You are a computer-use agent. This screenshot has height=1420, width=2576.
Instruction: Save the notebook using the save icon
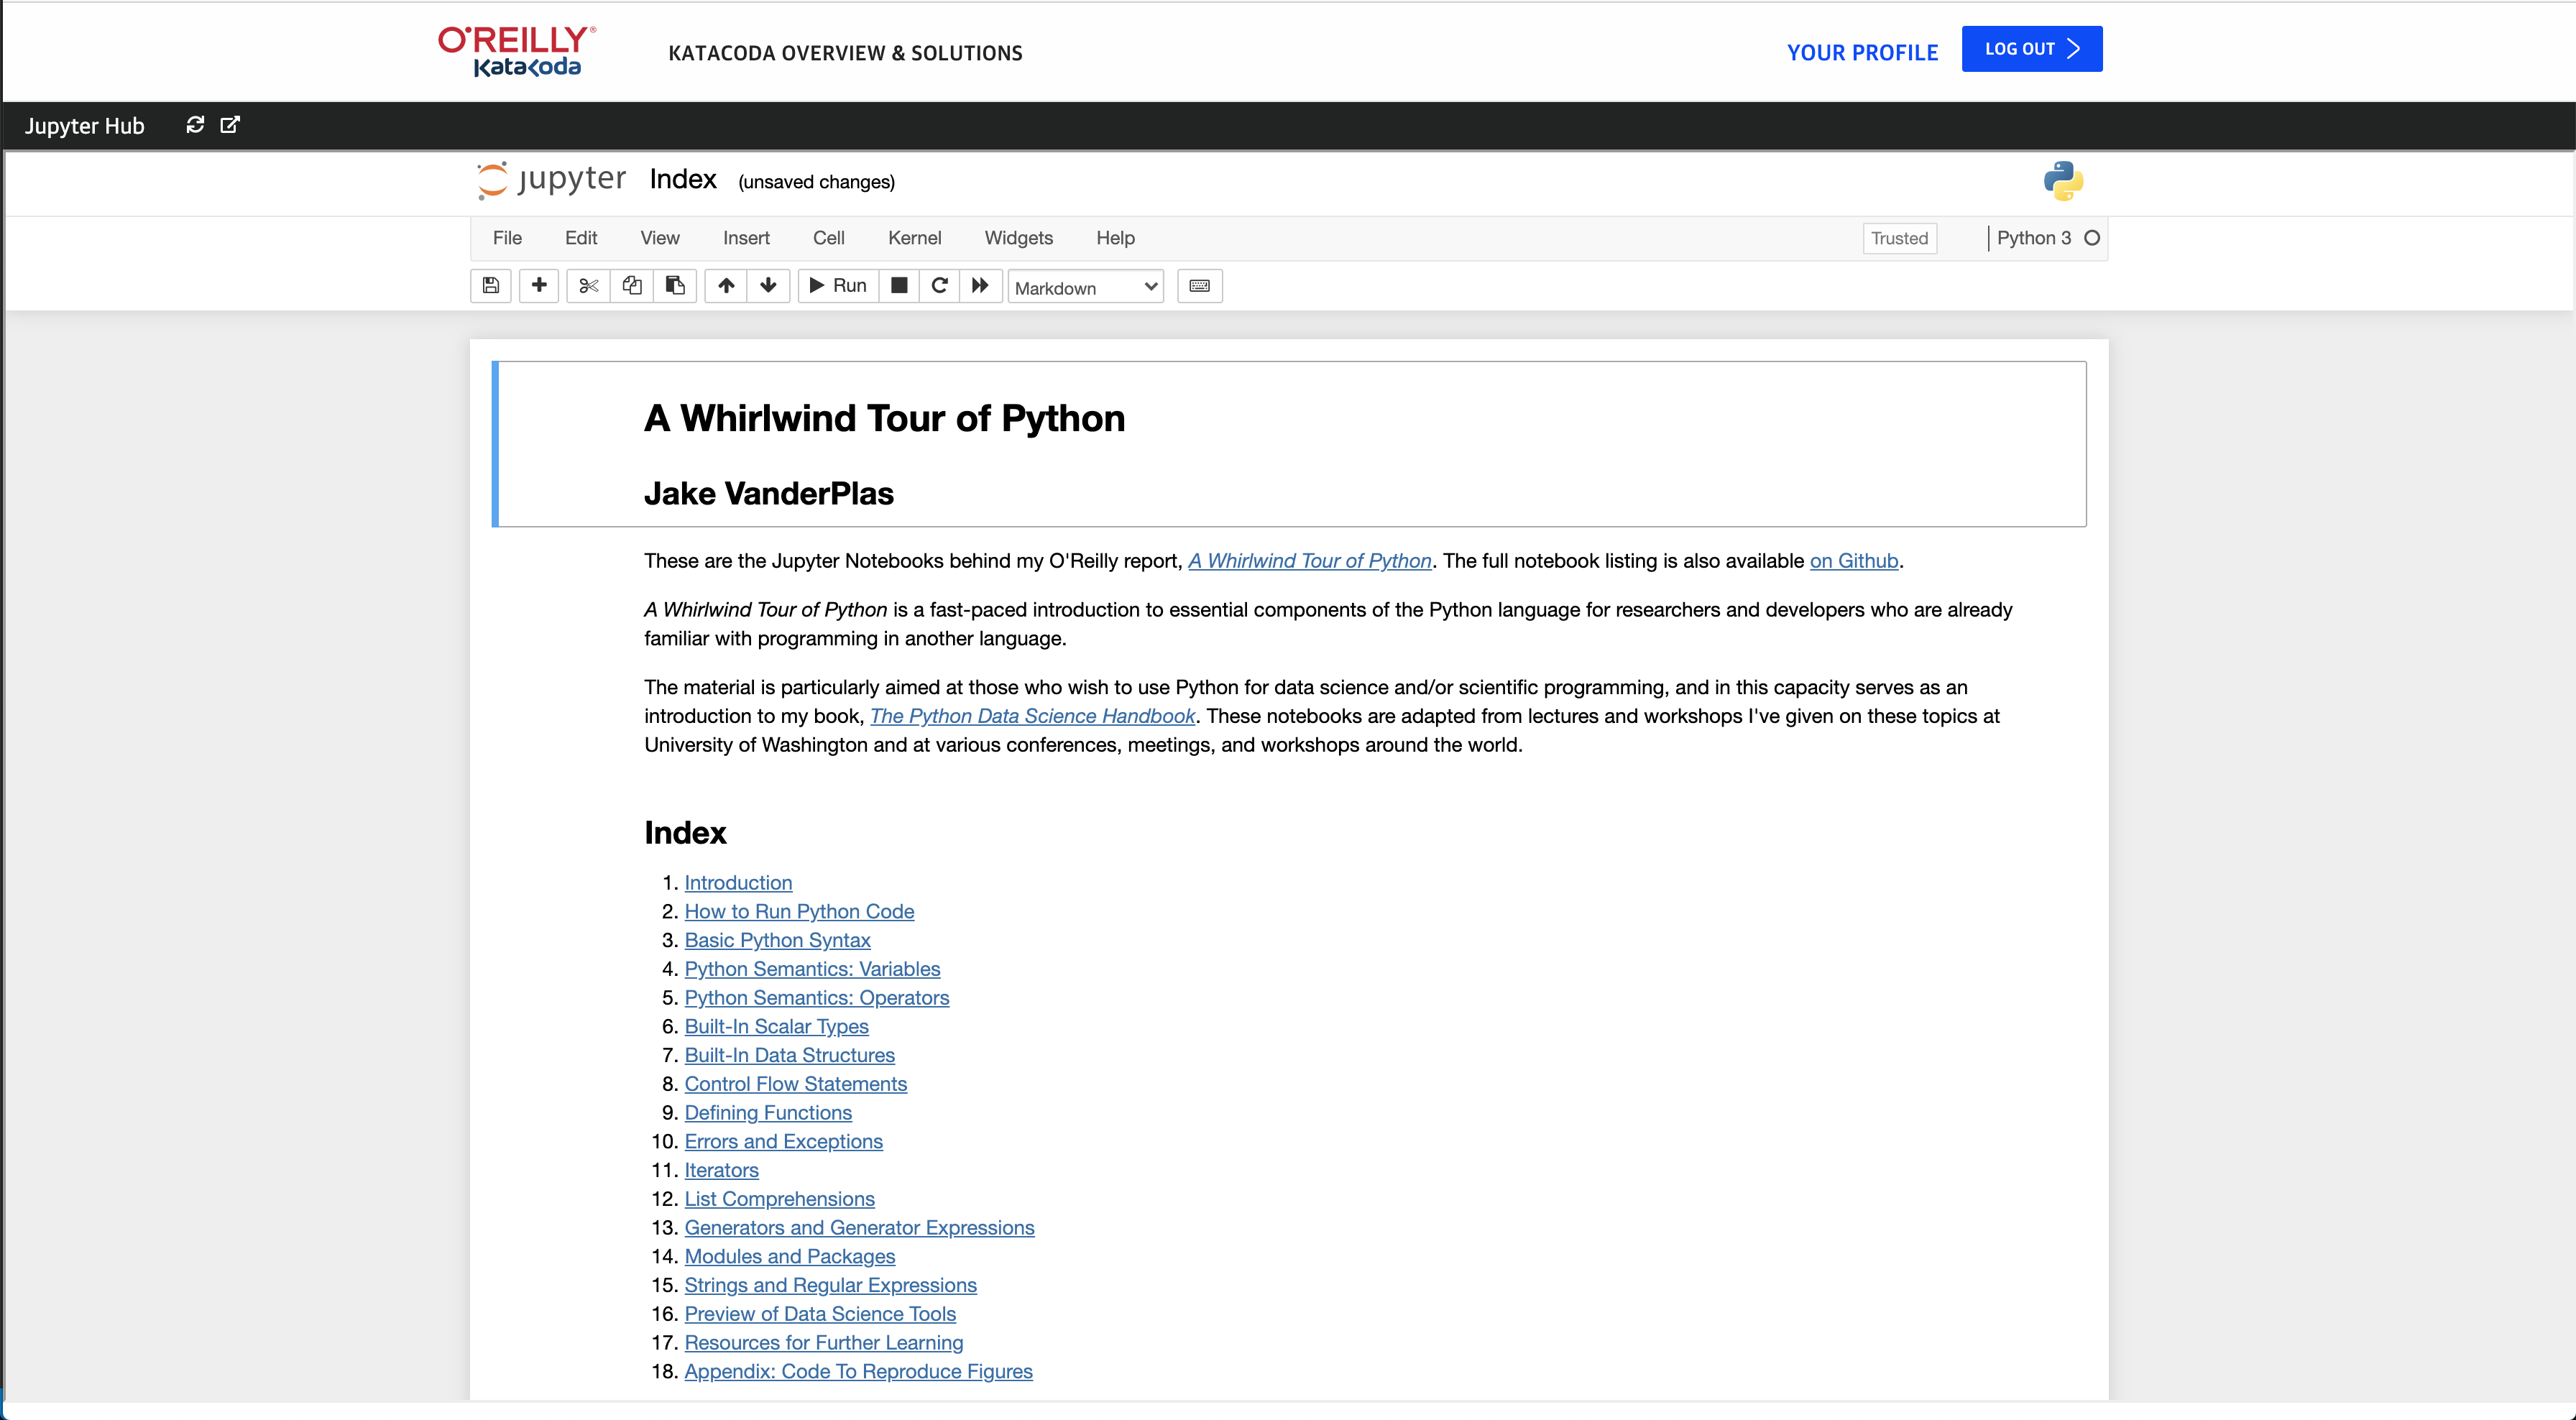(490, 286)
